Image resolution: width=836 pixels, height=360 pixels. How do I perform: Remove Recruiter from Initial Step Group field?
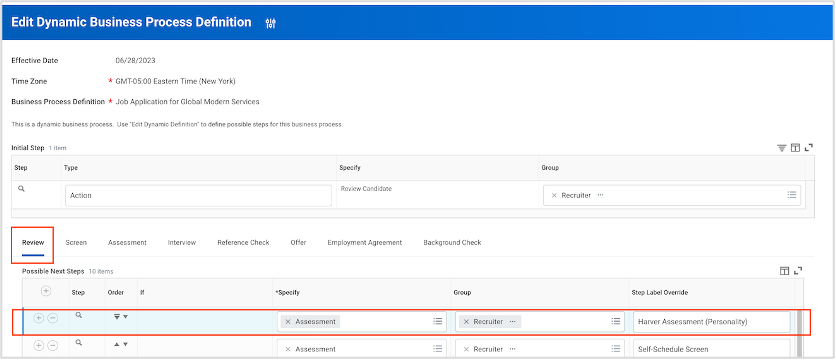[554, 195]
